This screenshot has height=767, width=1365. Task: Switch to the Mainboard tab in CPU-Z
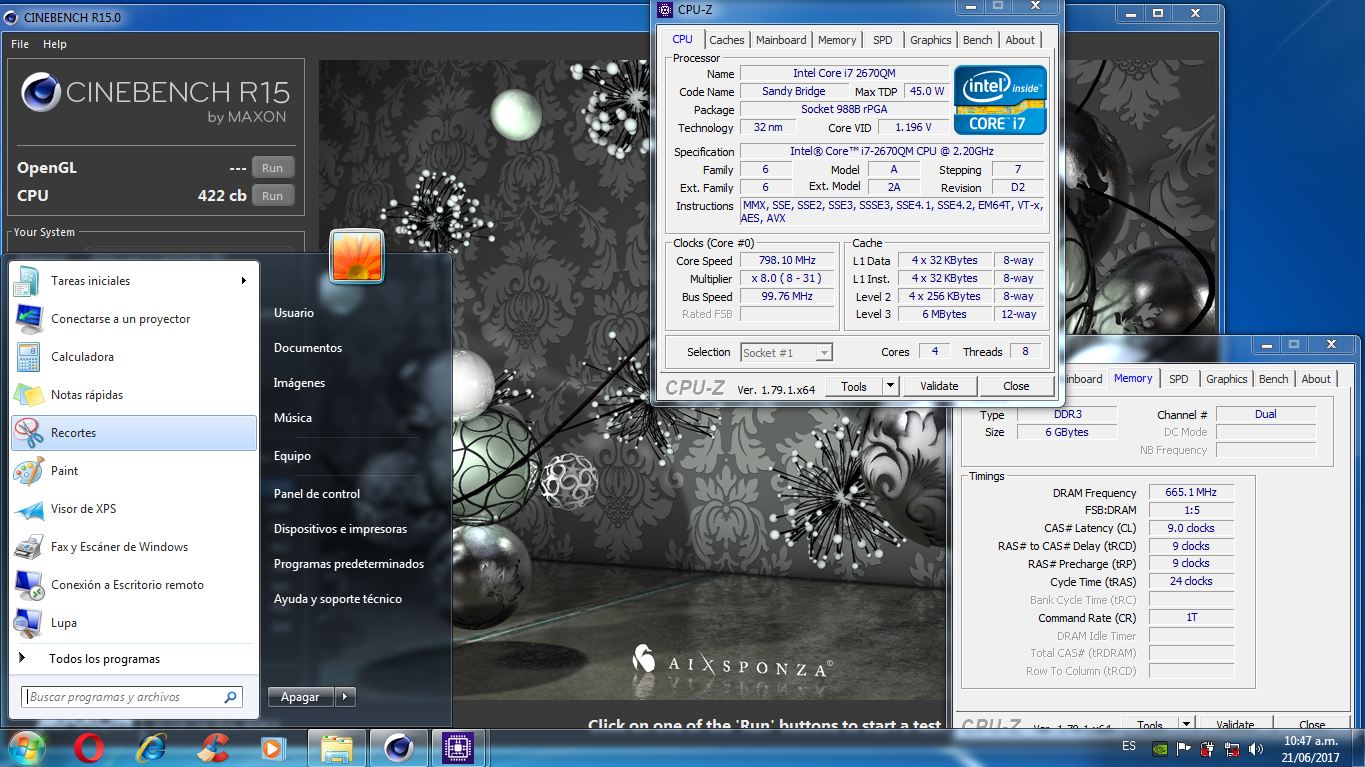(781, 40)
